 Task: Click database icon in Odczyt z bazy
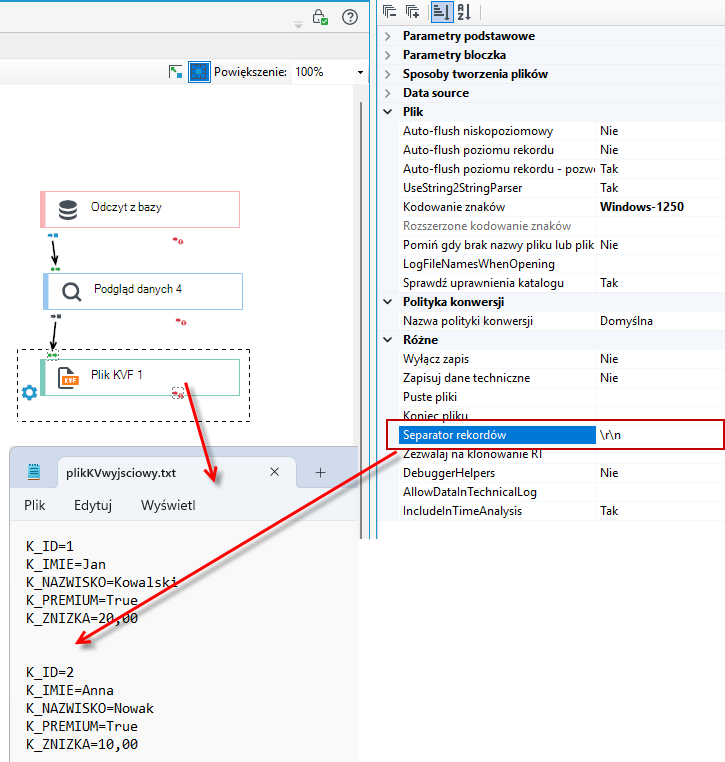point(68,210)
